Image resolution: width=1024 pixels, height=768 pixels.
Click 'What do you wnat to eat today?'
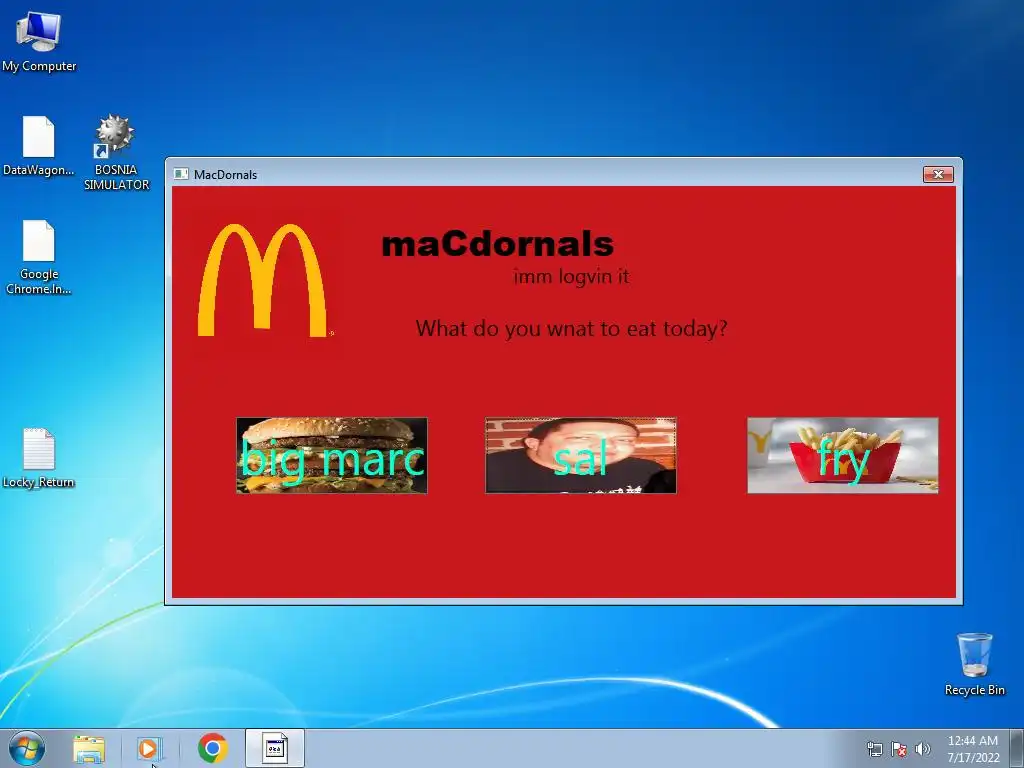(x=571, y=328)
